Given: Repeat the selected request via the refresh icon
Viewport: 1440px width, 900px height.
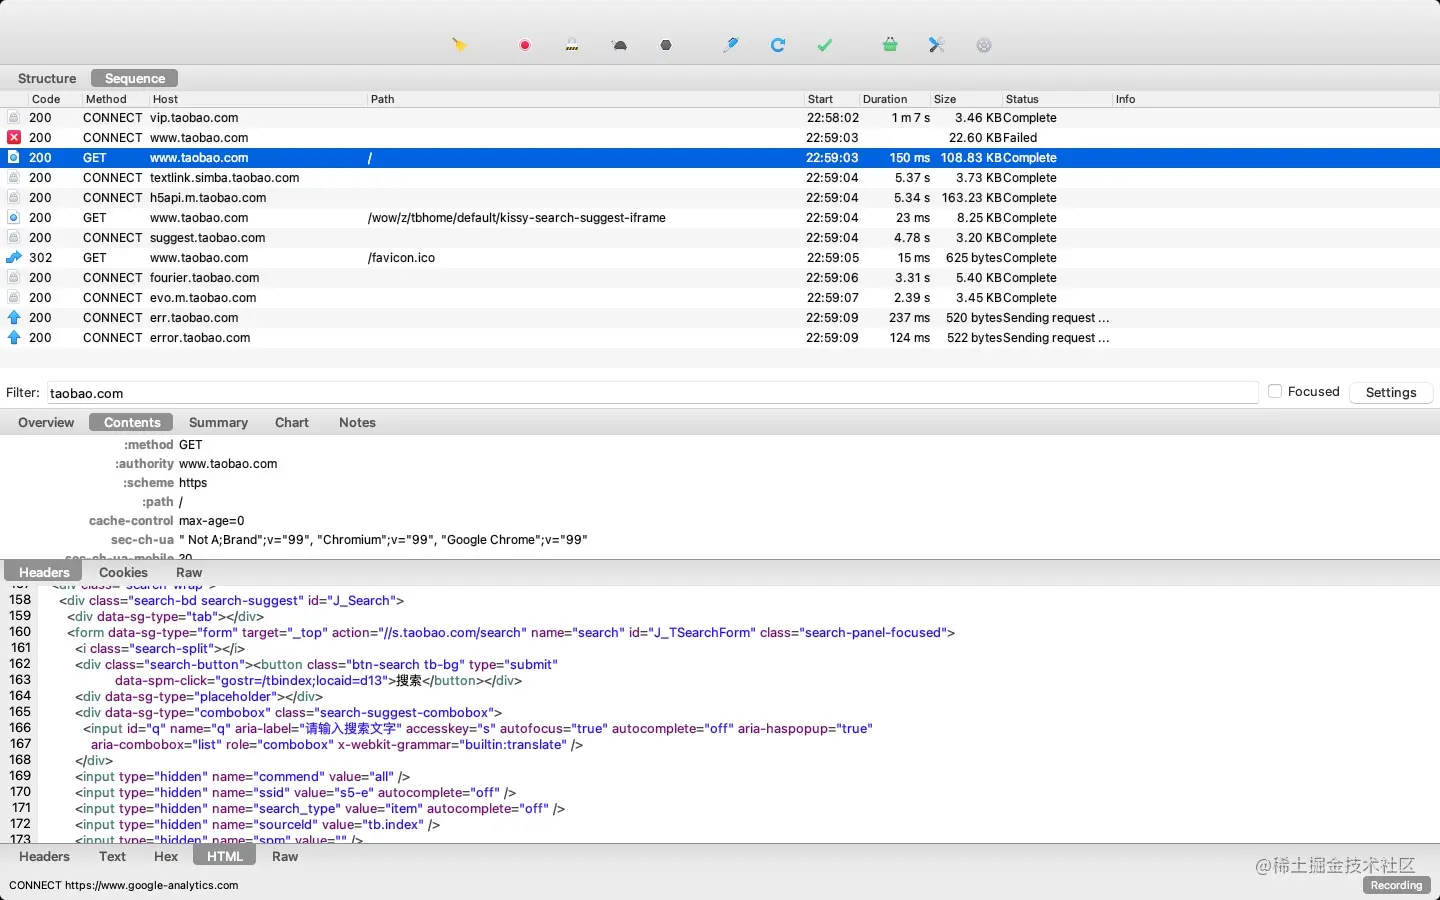Looking at the screenshot, I should click(778, 45).
